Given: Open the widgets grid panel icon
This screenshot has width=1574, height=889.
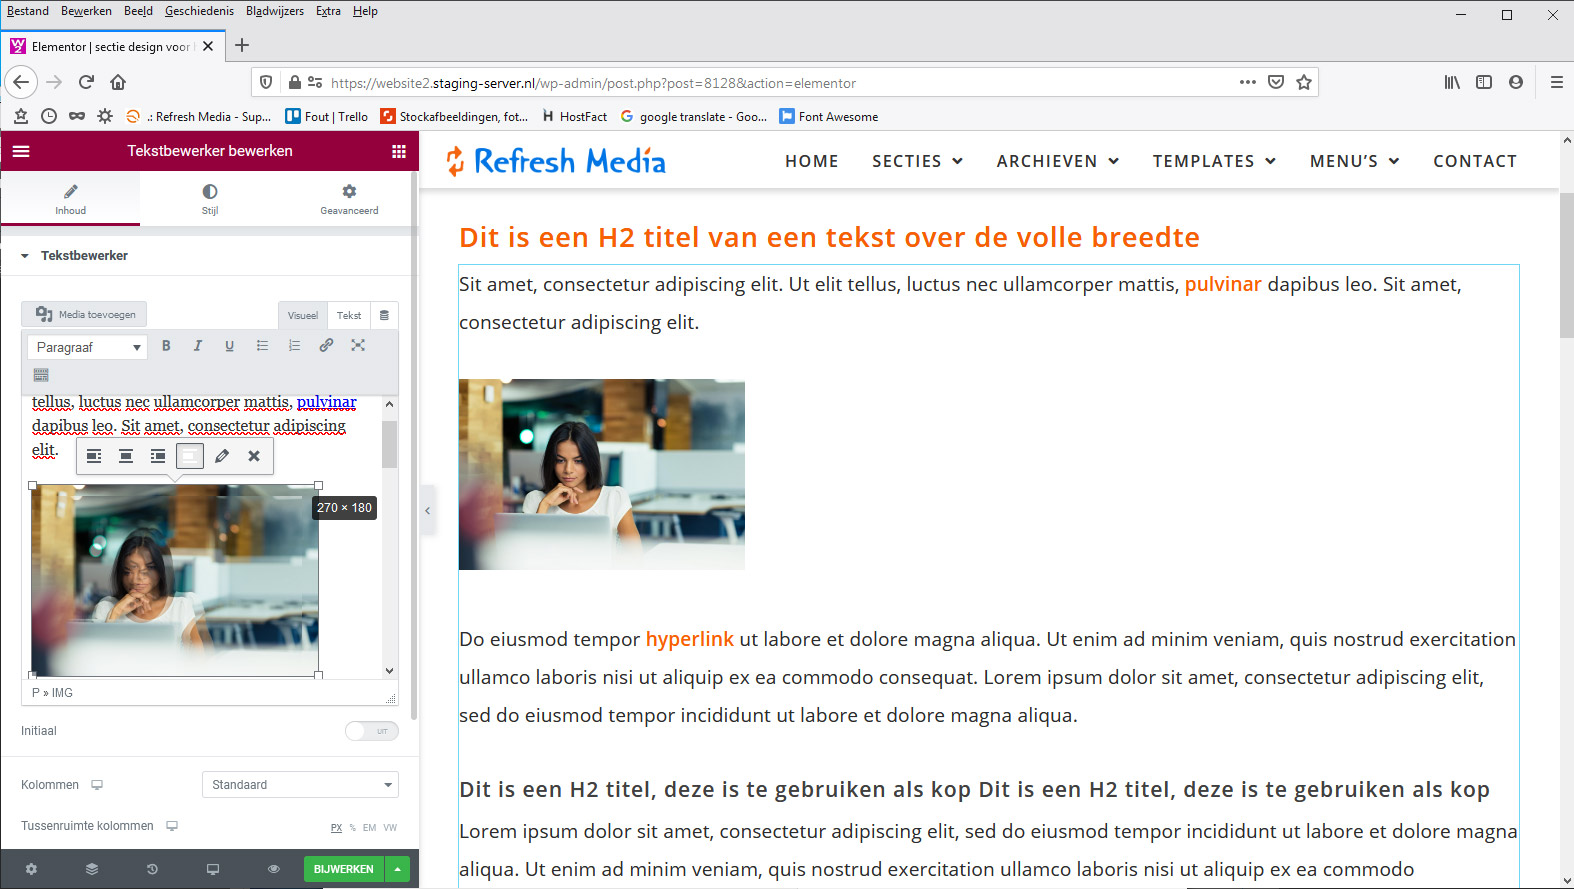Looking at the screenshot, I should (399, 151).
